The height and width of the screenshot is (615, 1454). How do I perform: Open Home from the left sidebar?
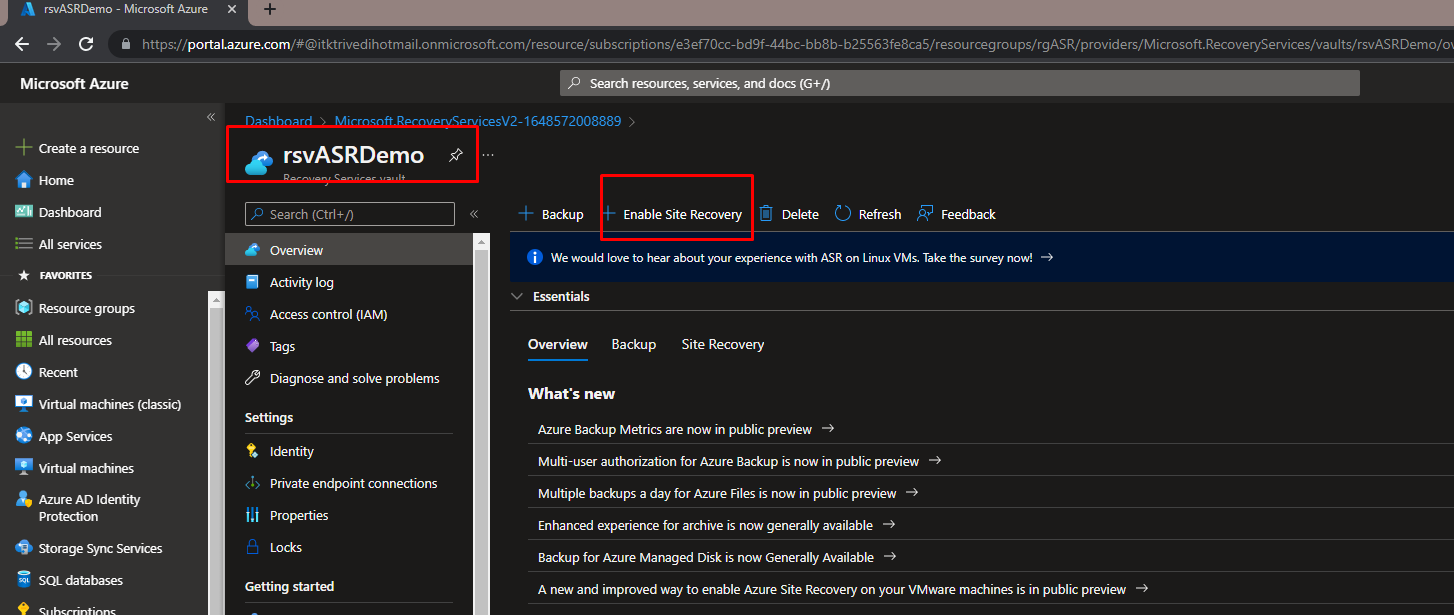[56, 180]
